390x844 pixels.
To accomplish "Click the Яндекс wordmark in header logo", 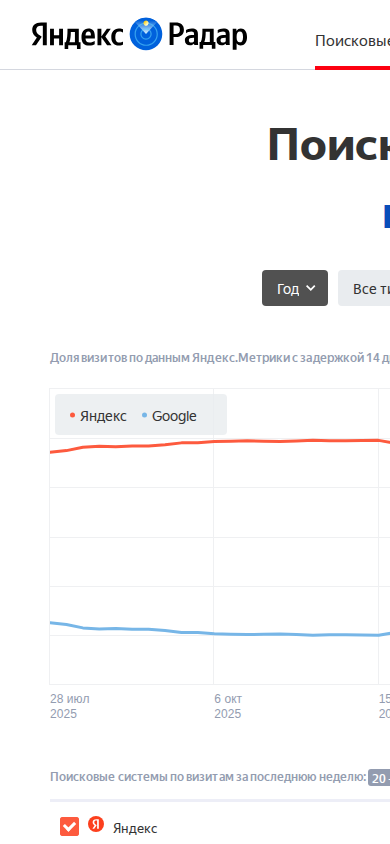I will click(x=78, y=36).
